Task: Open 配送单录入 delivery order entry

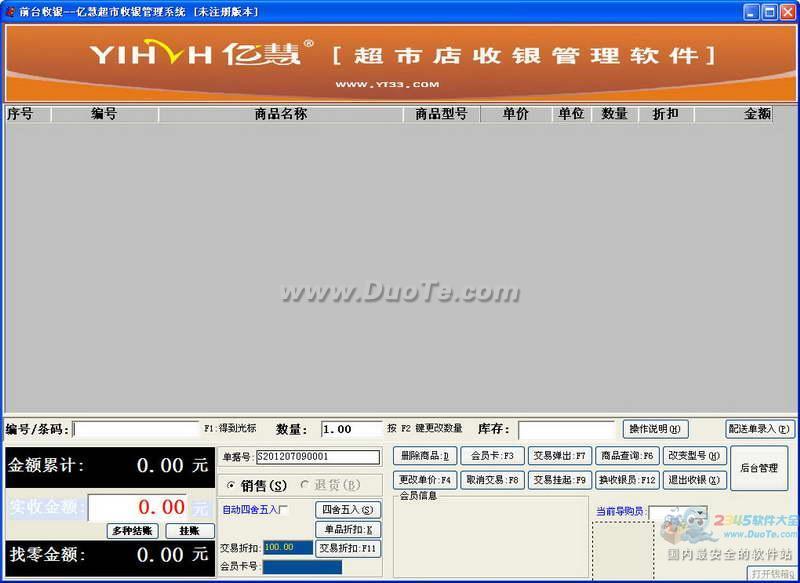Action: tap(759, 429)
